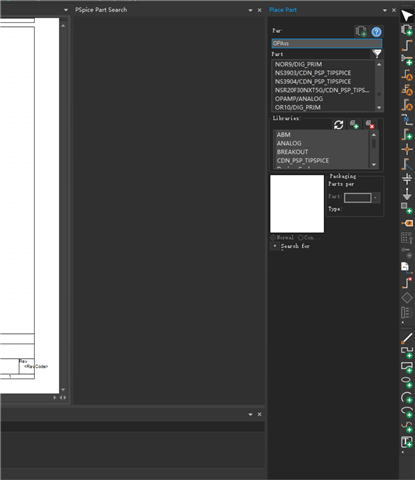The height and width of the screenshot is (480, 415).
Task: Click part list scroll down arrow
Action: point(379,107)
